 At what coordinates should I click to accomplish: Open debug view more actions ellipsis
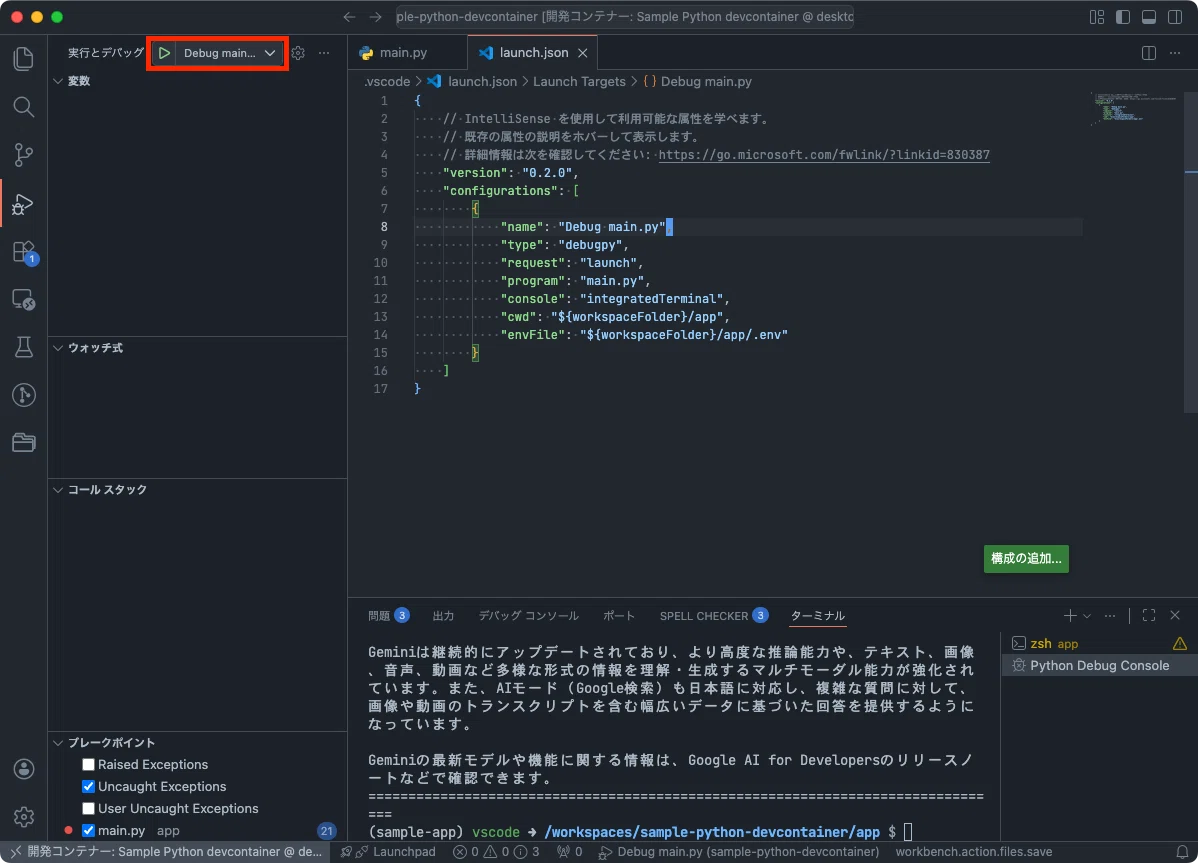point(324,53)
